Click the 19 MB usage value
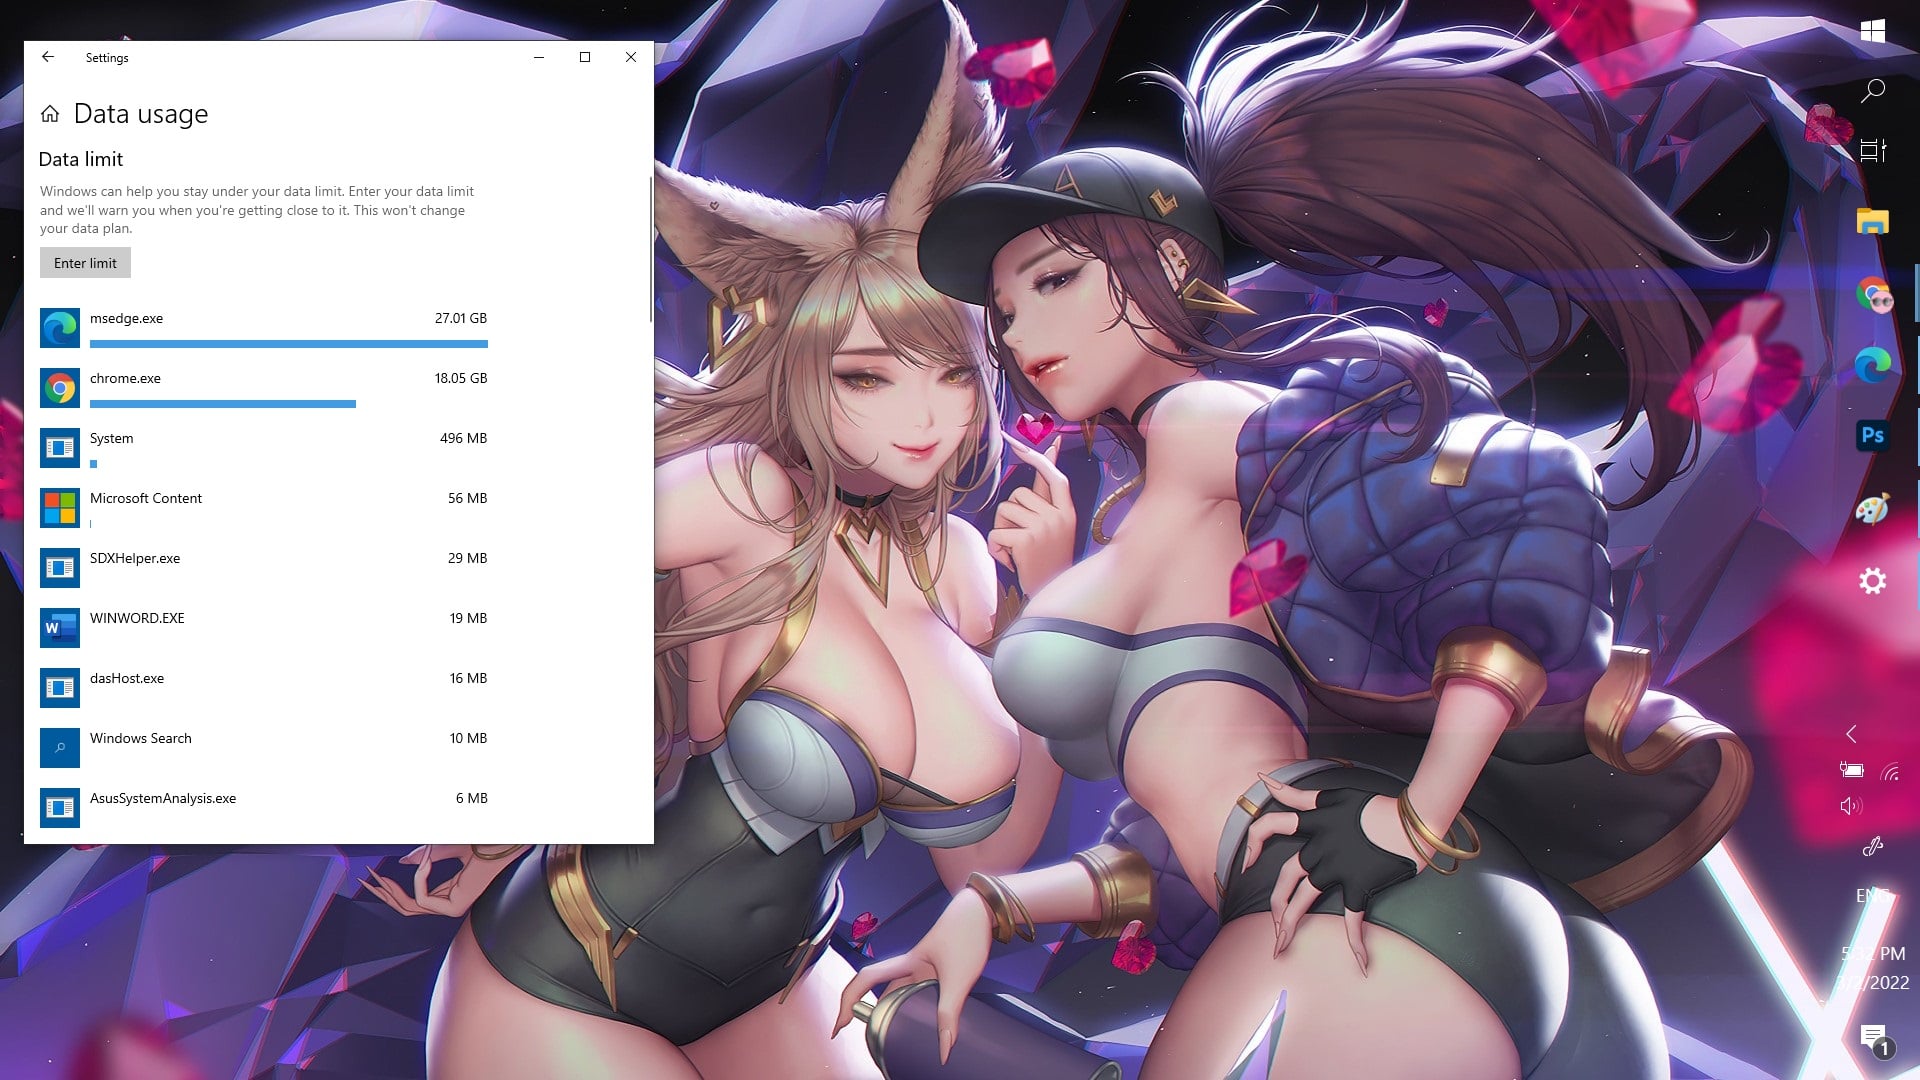 coord(469,618)
